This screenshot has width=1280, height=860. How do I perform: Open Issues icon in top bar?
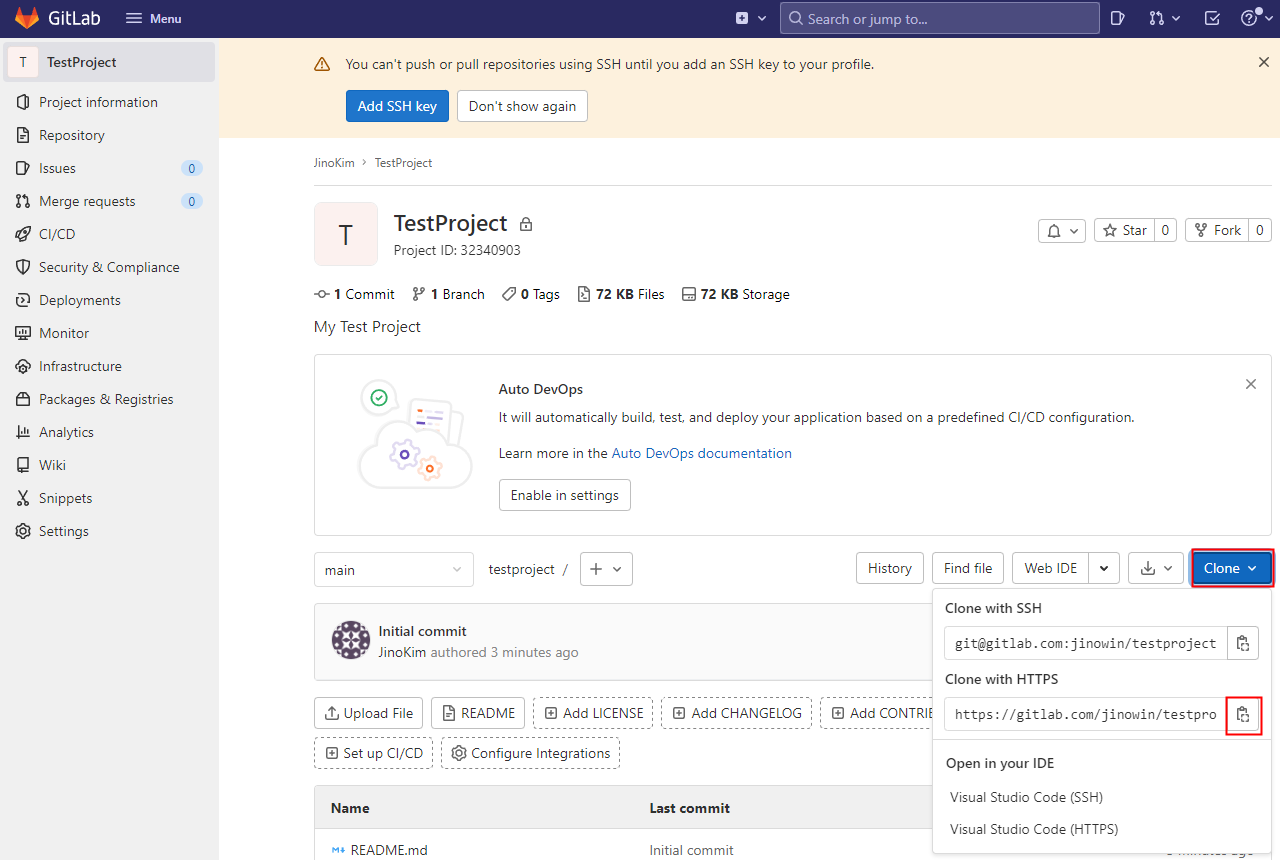click(x=1118, y=18)
